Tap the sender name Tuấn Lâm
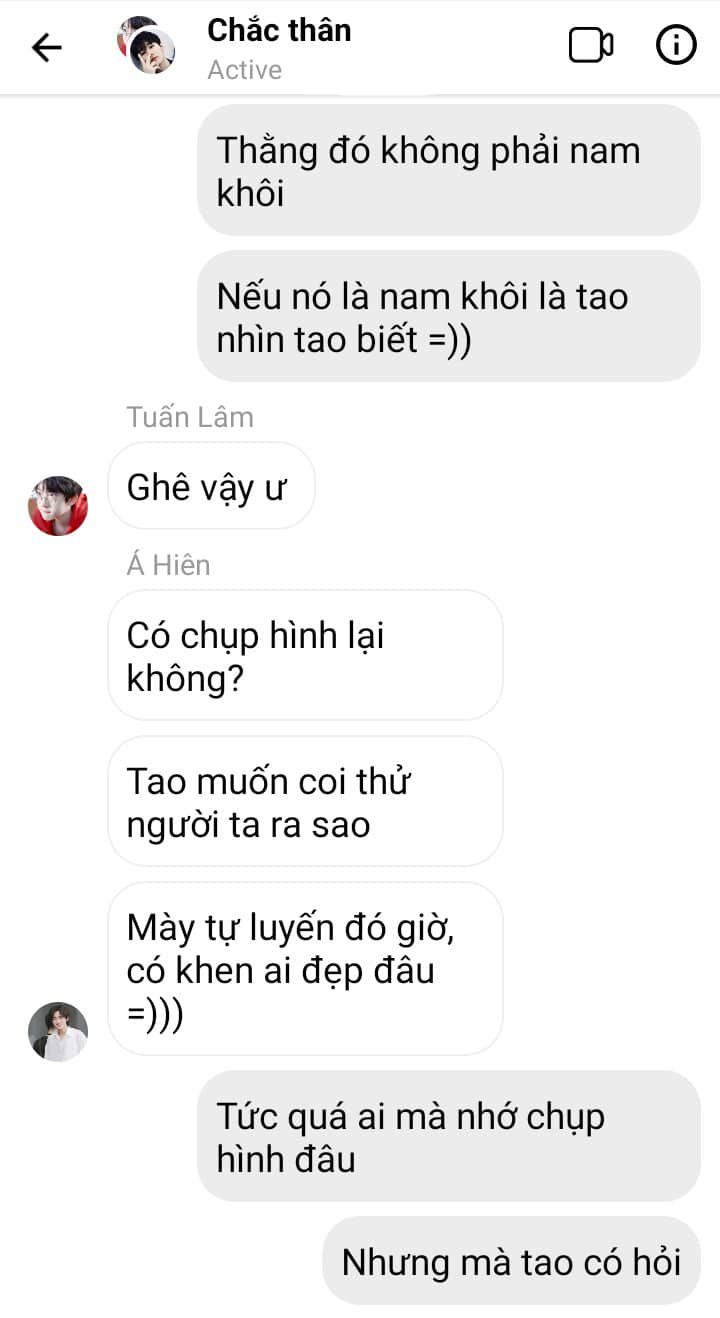The height and width of the screenshot is (1318, 720). pyautogui.click(x=190, y=417)
